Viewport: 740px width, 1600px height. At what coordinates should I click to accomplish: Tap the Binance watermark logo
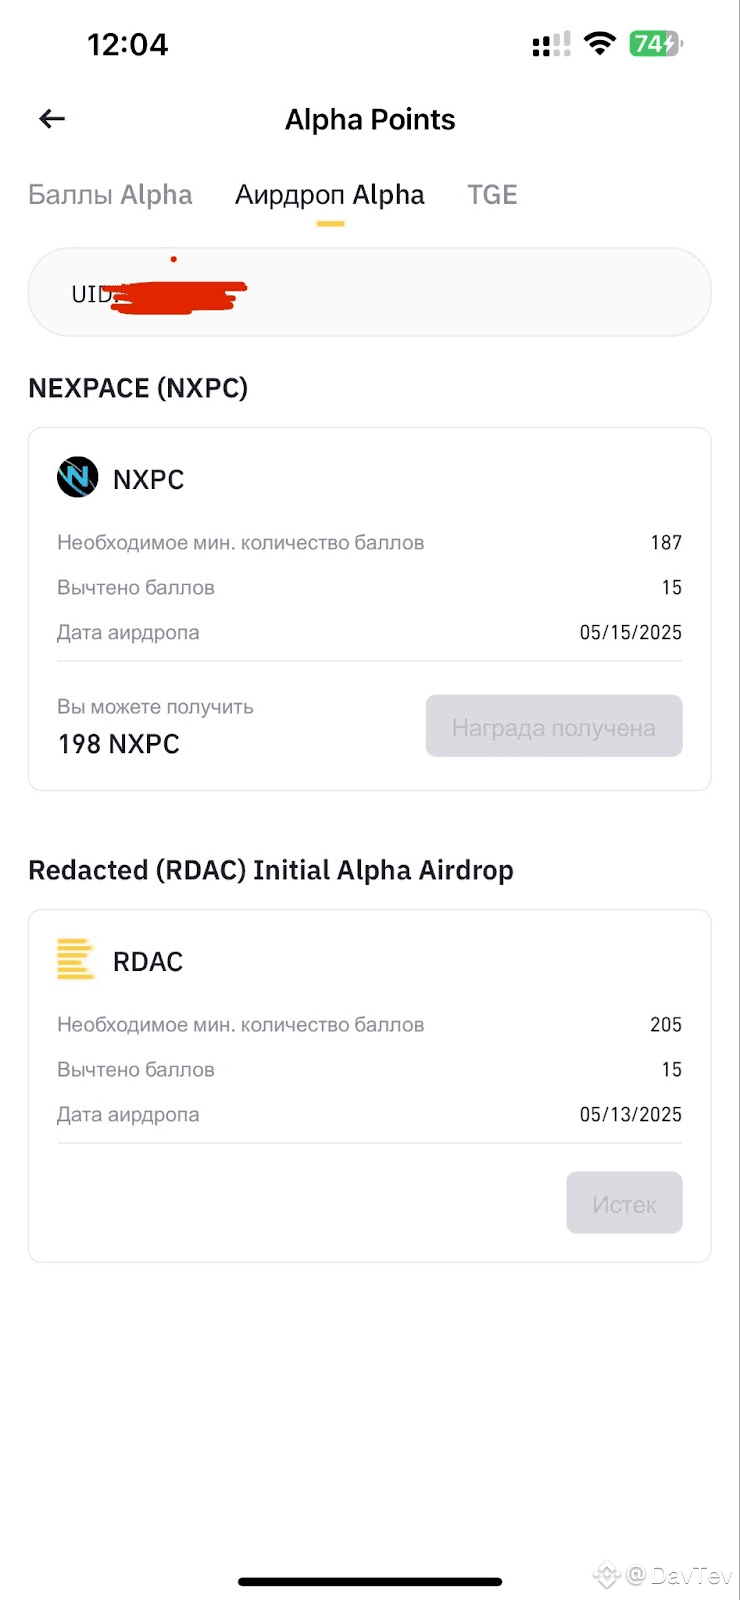[607, 1576]
